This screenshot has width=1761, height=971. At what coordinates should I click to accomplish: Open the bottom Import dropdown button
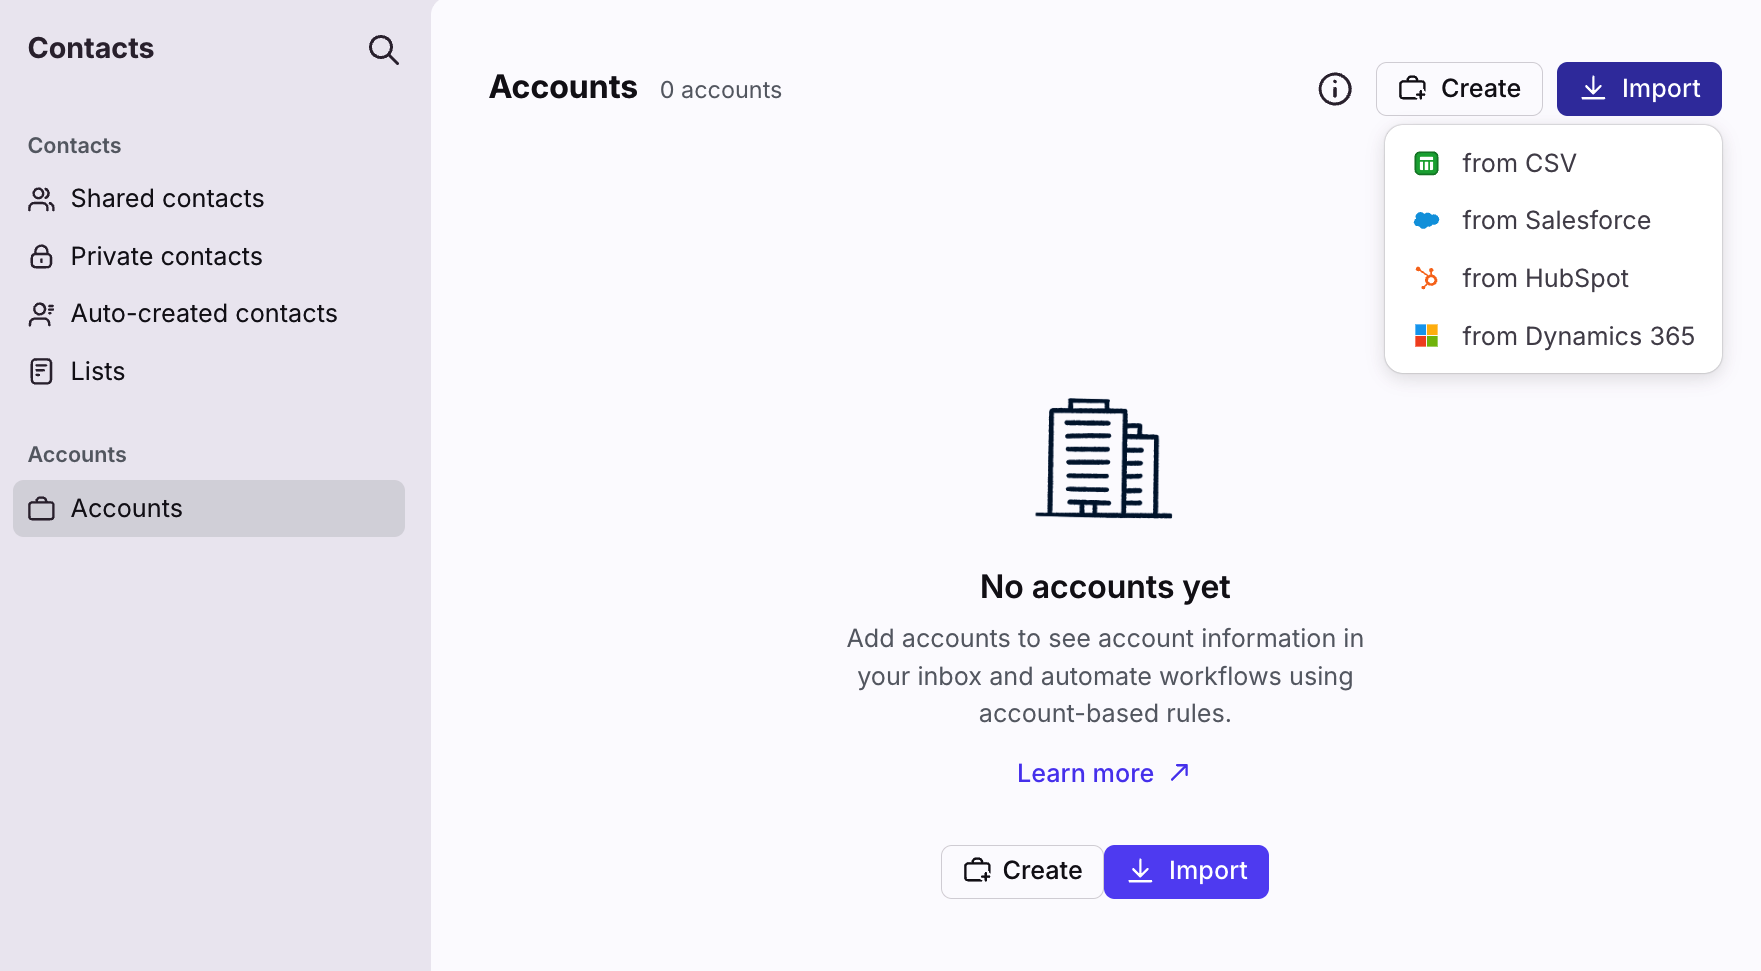(x=1186, y=871)
